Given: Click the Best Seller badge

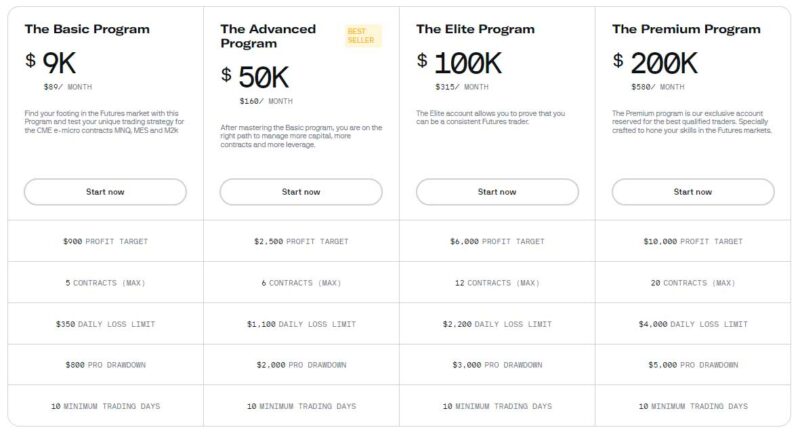Looking at the screenshot, I should (363, 36).
